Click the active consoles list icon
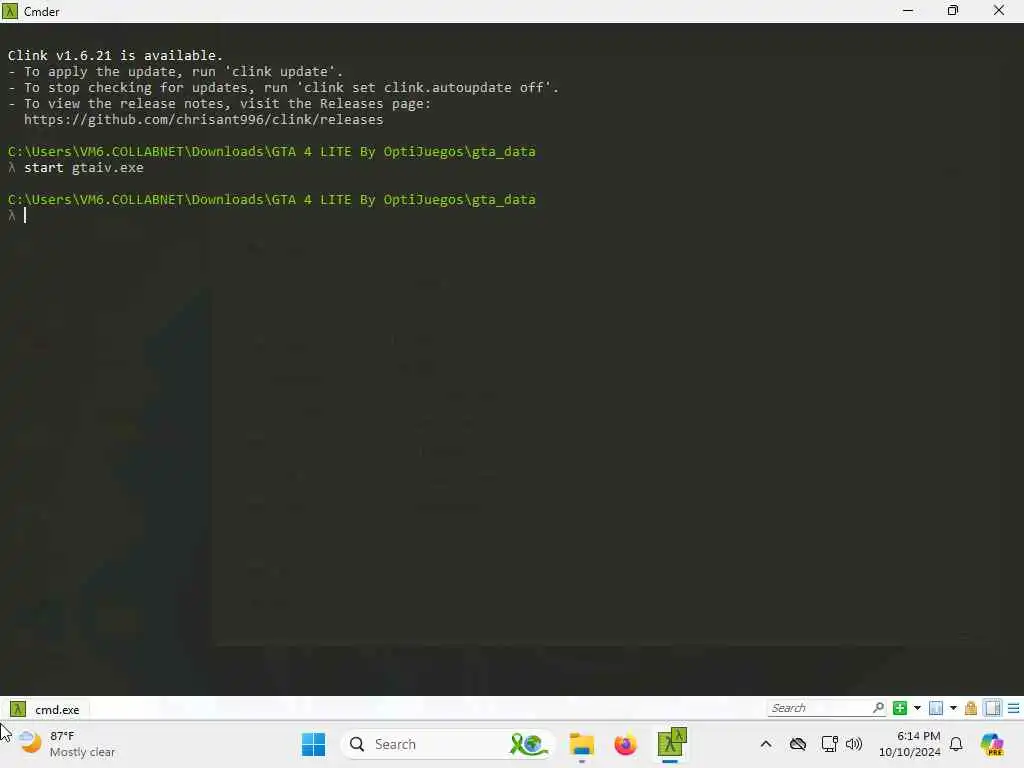This screenshot has height=768, width=1024. point(936,708)
